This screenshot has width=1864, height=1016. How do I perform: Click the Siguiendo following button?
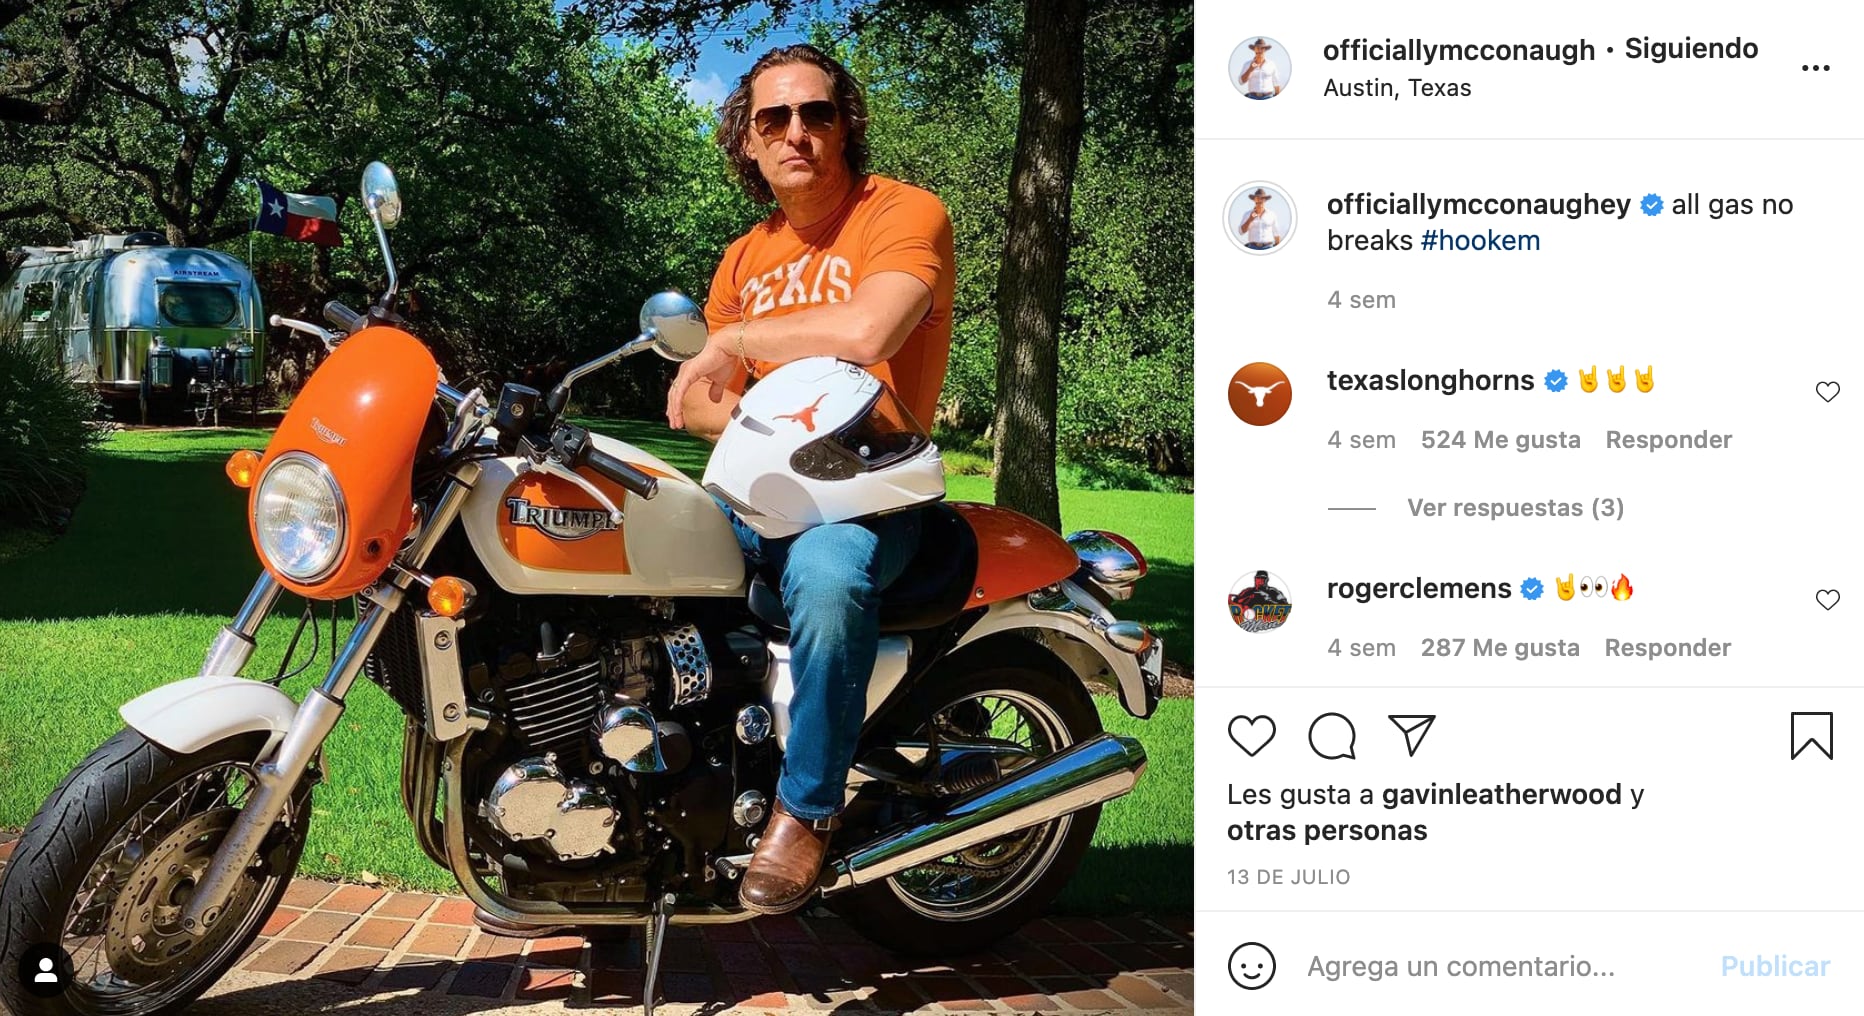(1691, 49)
